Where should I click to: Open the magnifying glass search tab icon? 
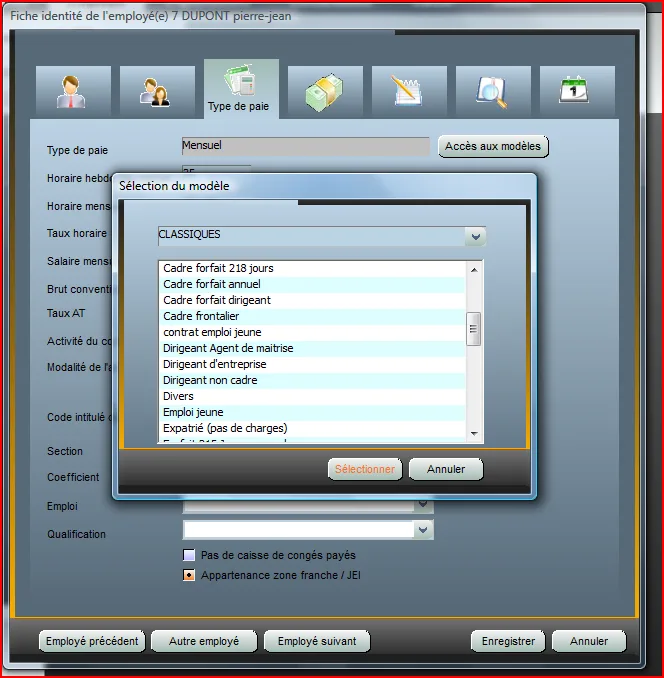493,91
